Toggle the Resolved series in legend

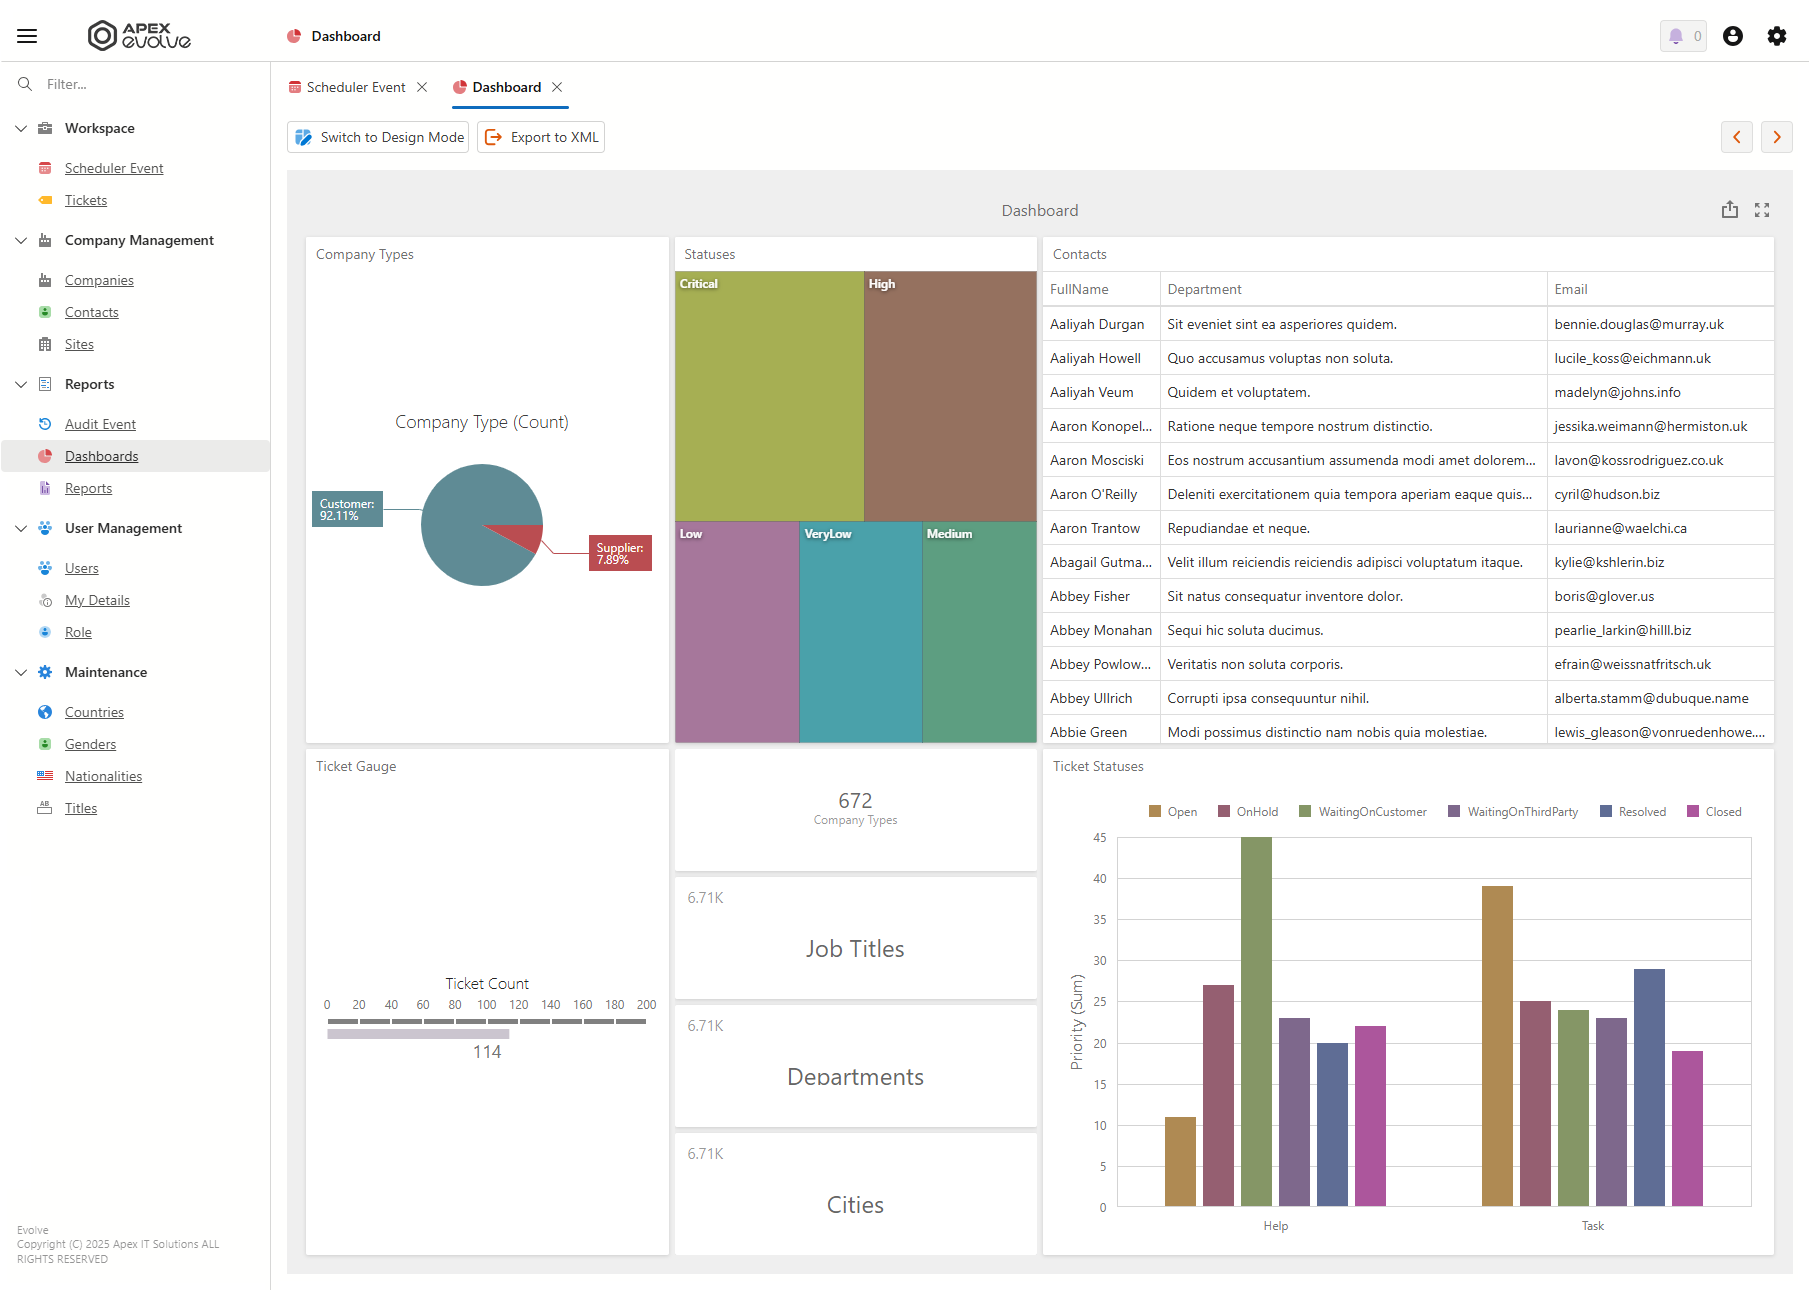[1633, 812]
